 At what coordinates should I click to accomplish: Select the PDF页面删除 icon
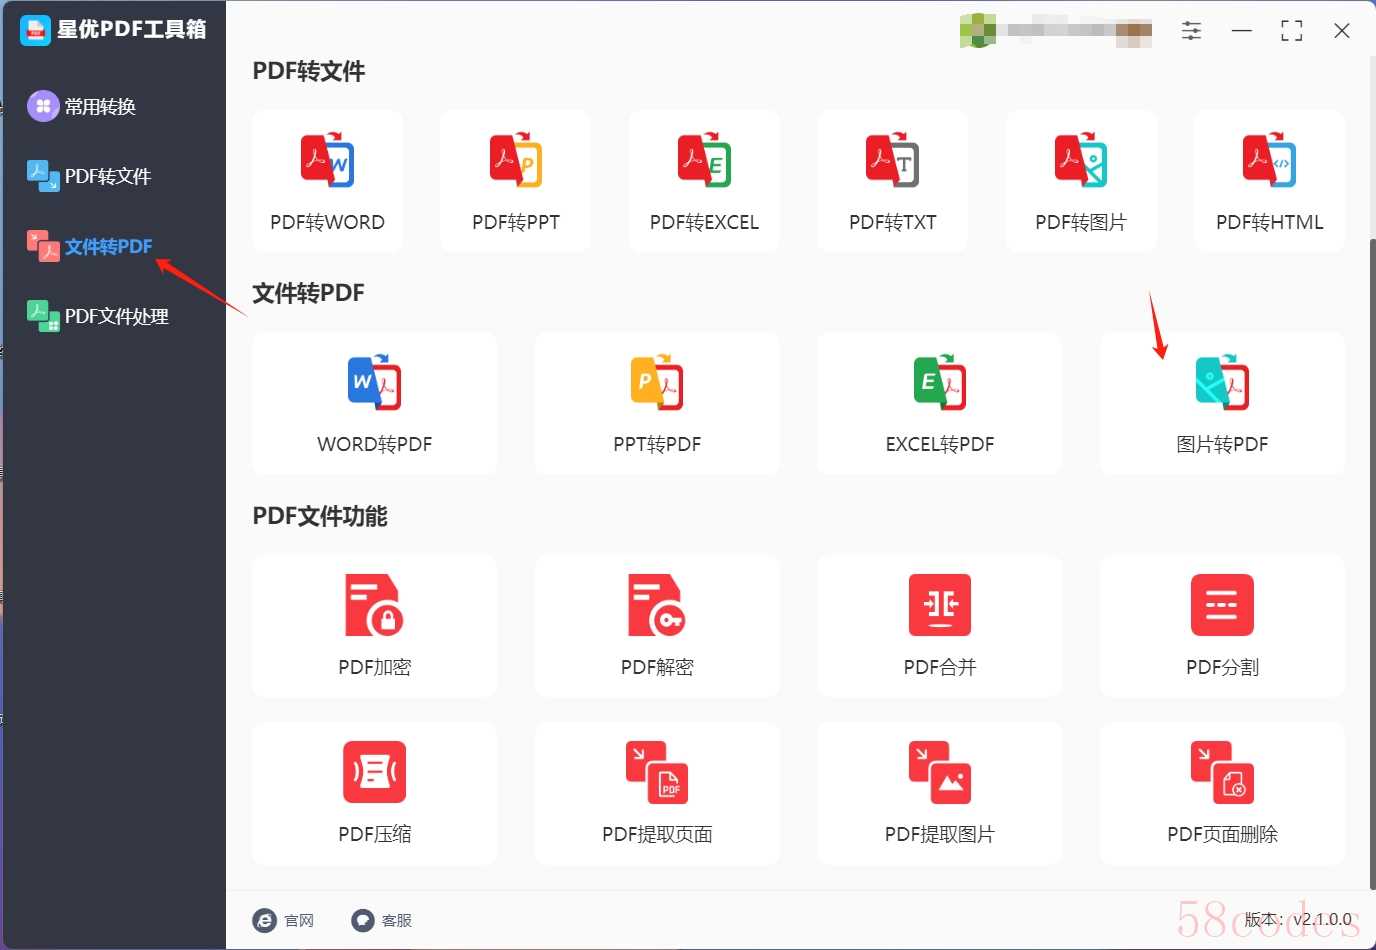click(1222, 772)
